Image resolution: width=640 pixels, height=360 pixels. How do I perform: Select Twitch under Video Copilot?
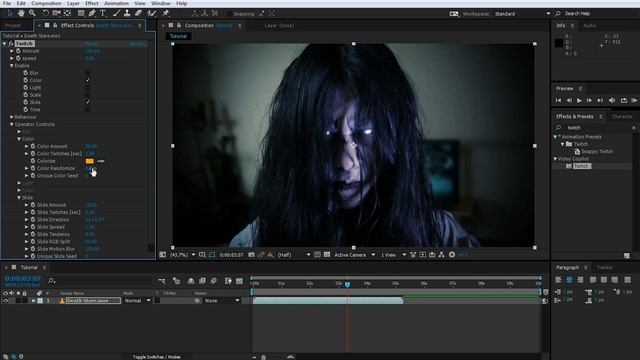point(581,166)
